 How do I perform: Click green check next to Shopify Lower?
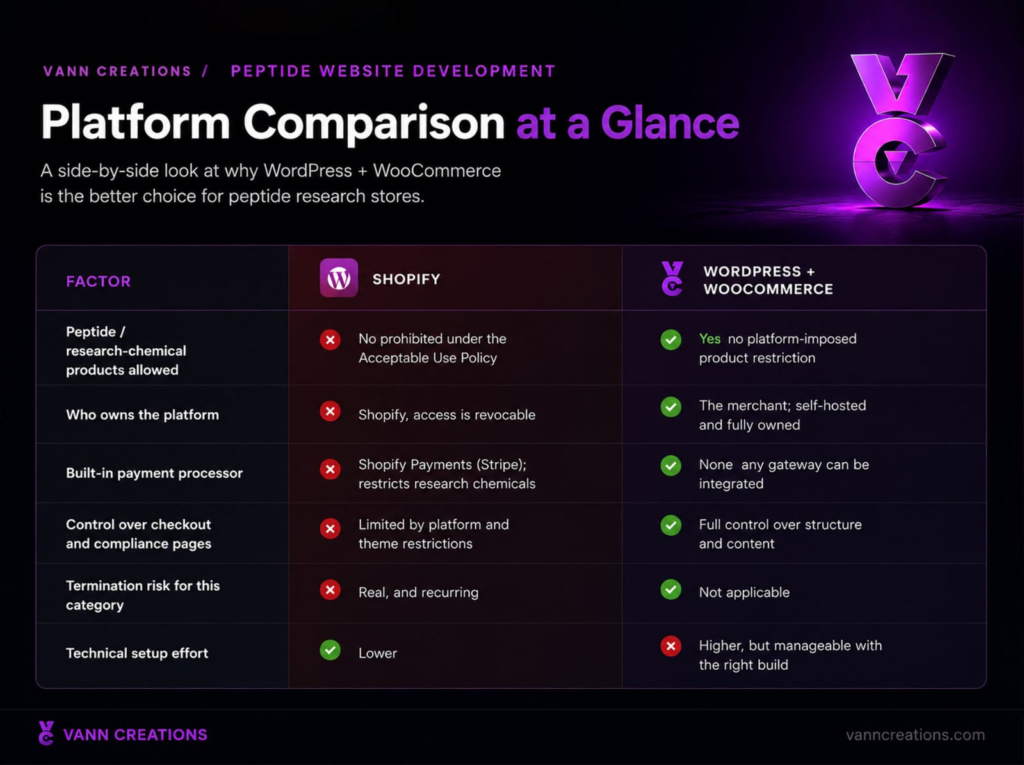[x=330, y=650]
